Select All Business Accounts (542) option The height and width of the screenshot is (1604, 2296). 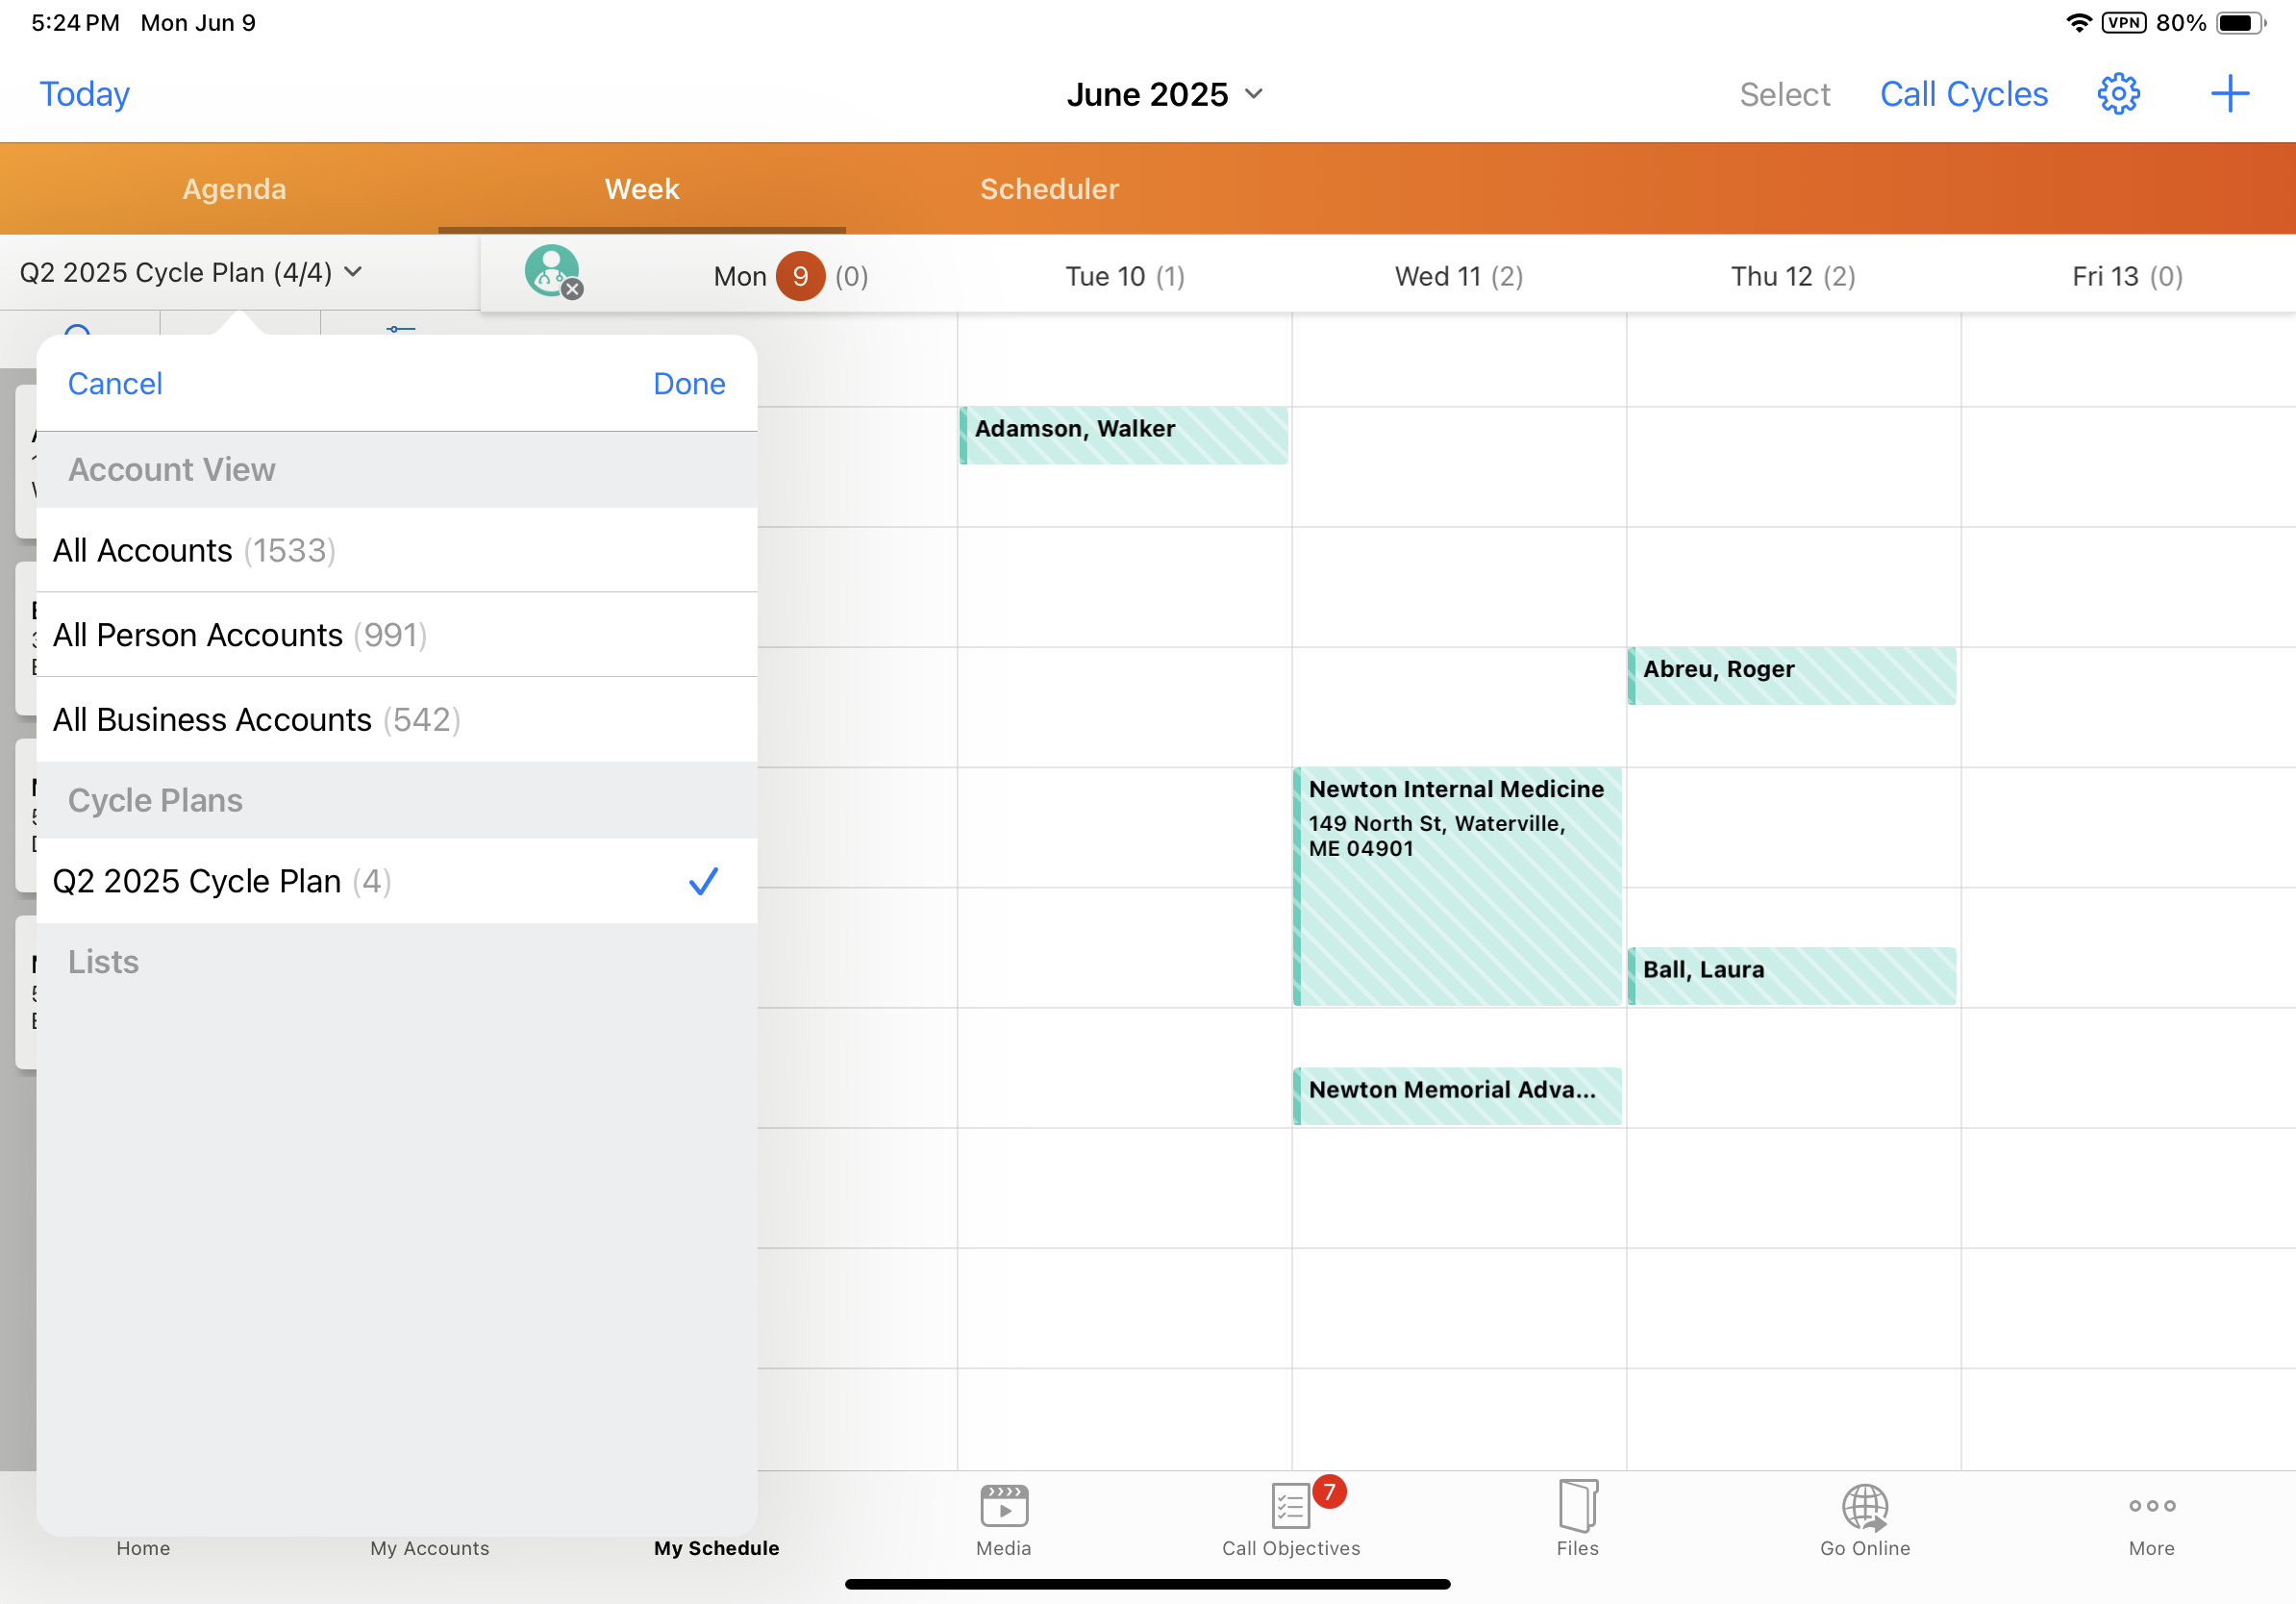[x=396, y=720]
